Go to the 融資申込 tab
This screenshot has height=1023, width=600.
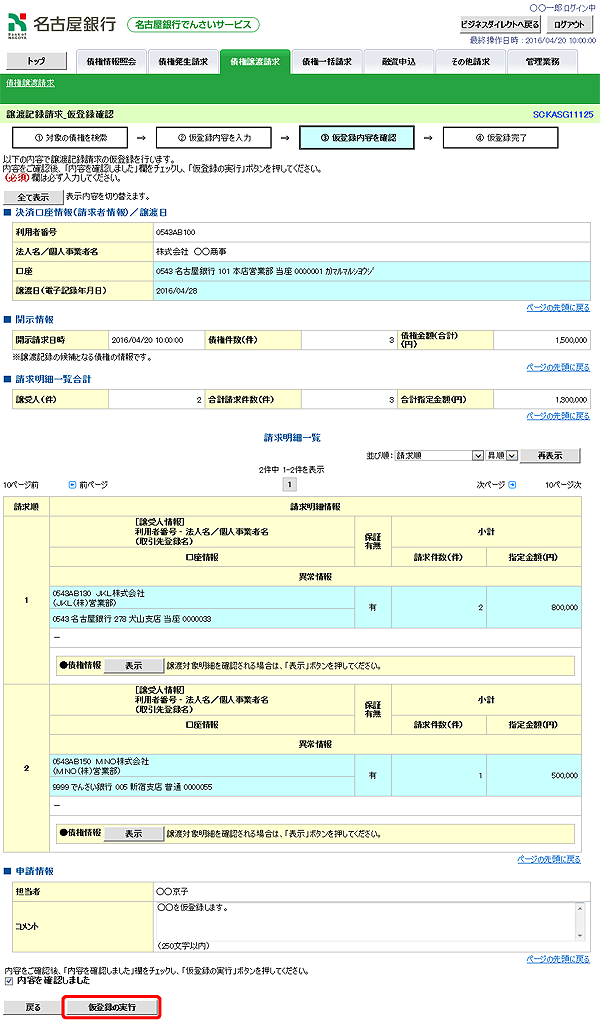click(x=398, y=61)
